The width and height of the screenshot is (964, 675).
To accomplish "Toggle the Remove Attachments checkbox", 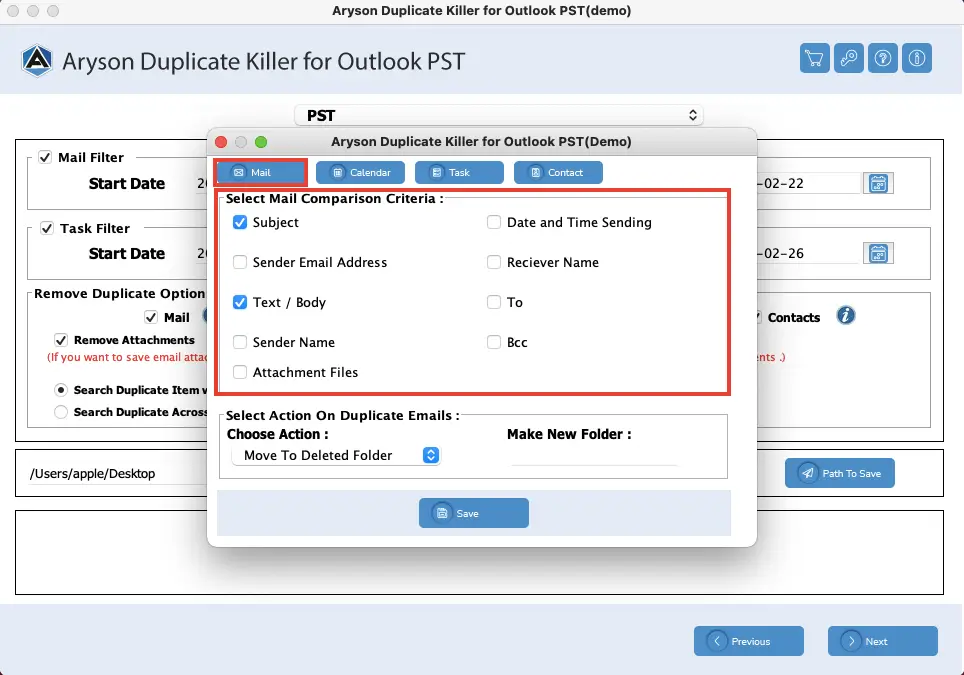I will [60, 340].
